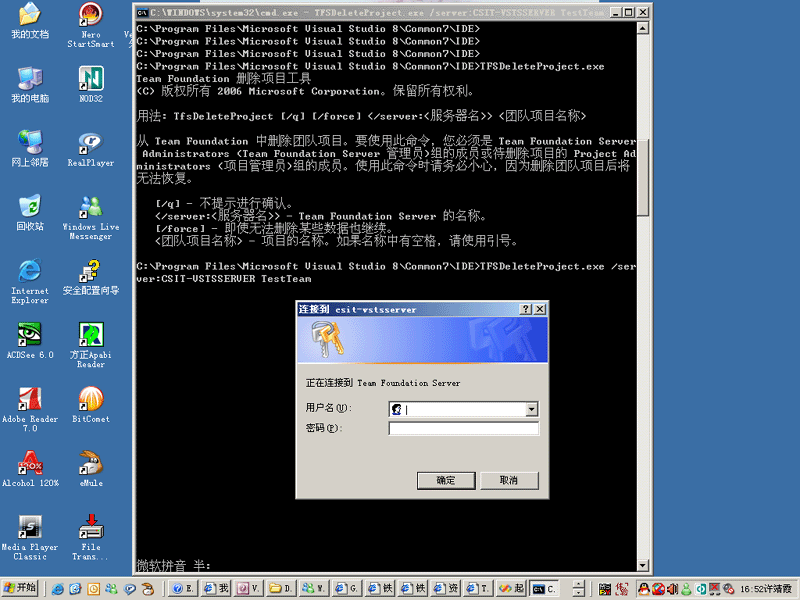This screenshot has width=800, height=600.
Task: Click the speaker volume tray icon
Action: pos(672,589)
